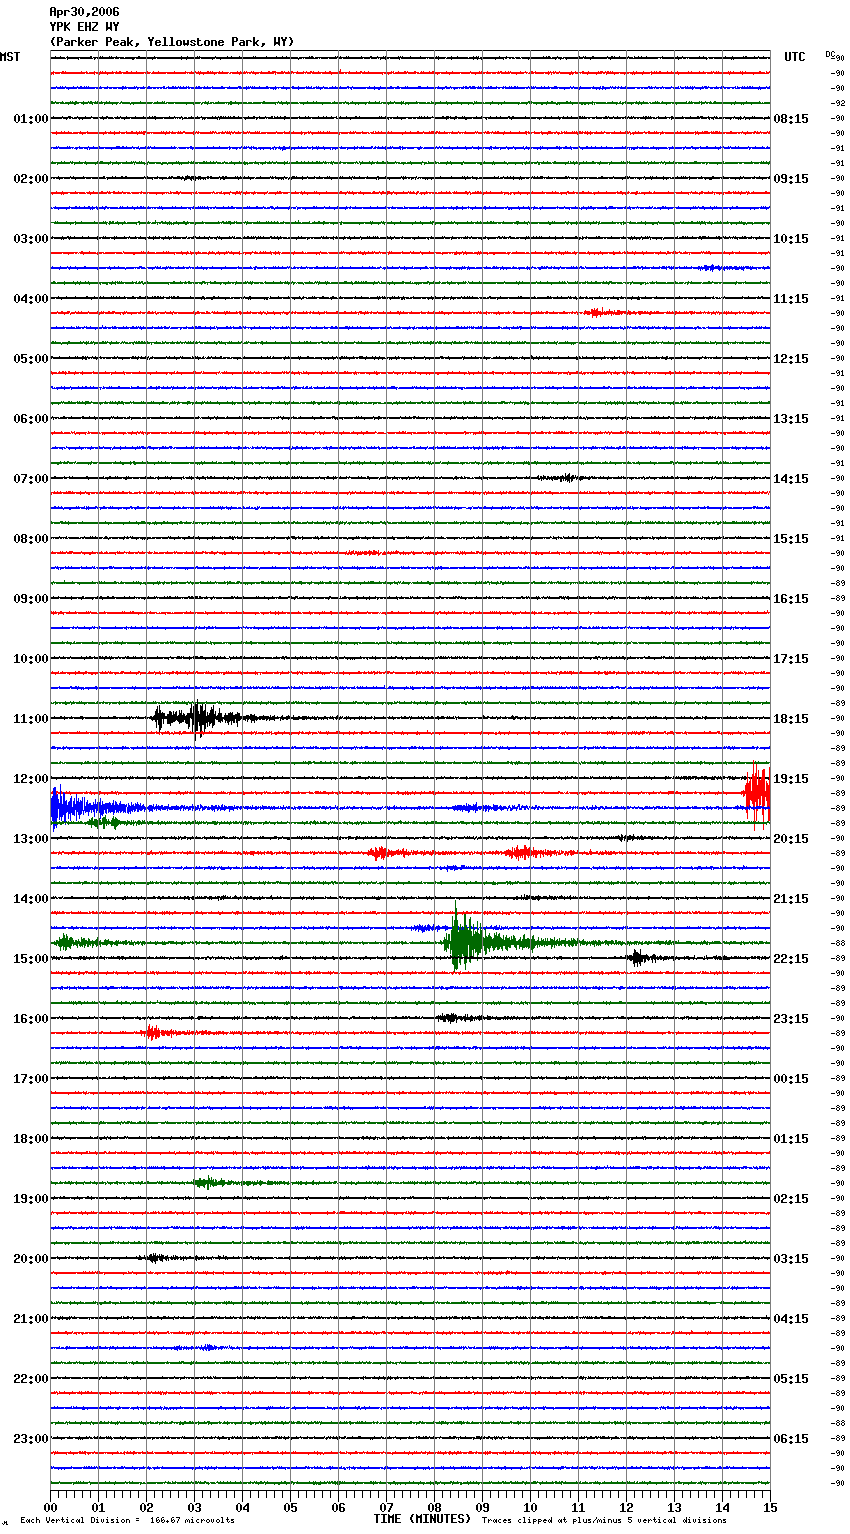Select the '15:00' MST time label
This screenshot has width=850, height=1534.
[30, 959]
